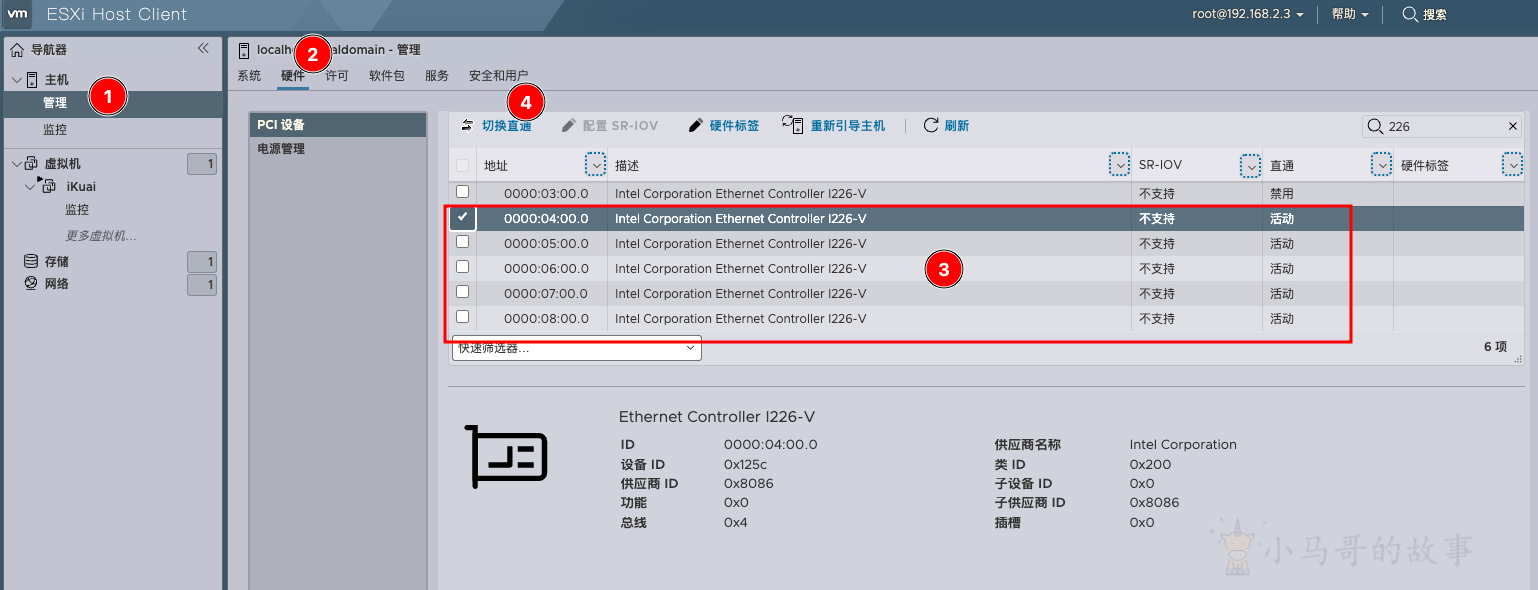Click the VMware vm logo icon
This screenshot has width=1538, height=590.
[x=18, y=15]
